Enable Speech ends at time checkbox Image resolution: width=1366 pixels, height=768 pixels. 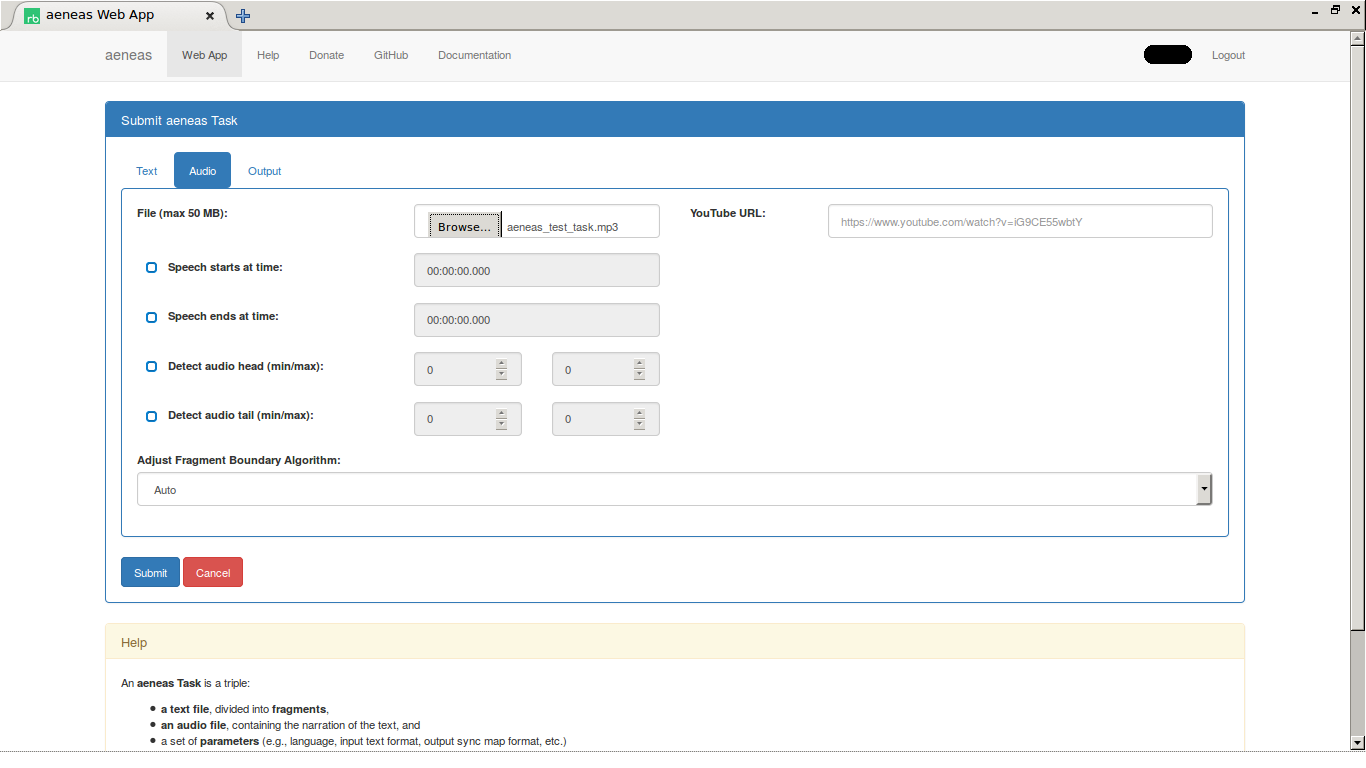coord(152,317)
